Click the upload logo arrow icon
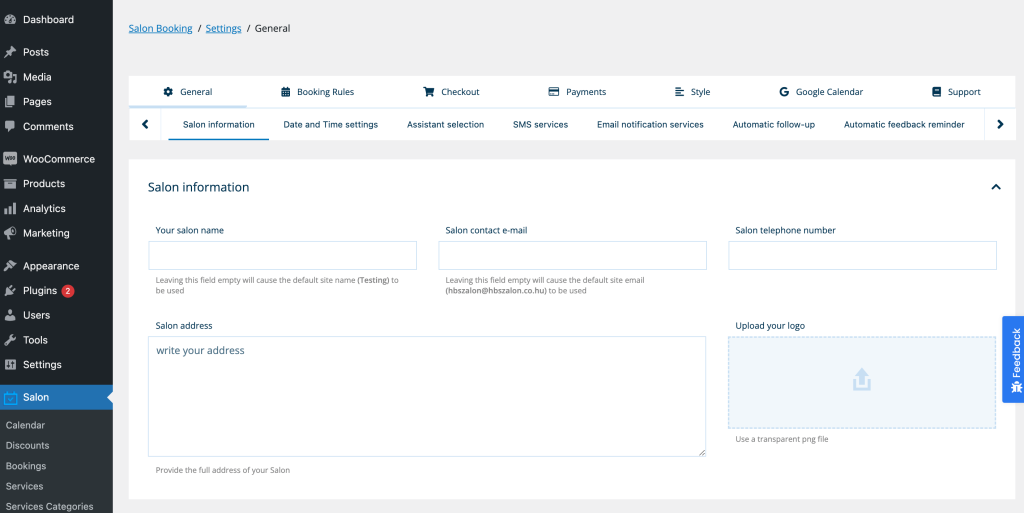The height and width of the screenshot is (513, 1024). click(861, 380)
